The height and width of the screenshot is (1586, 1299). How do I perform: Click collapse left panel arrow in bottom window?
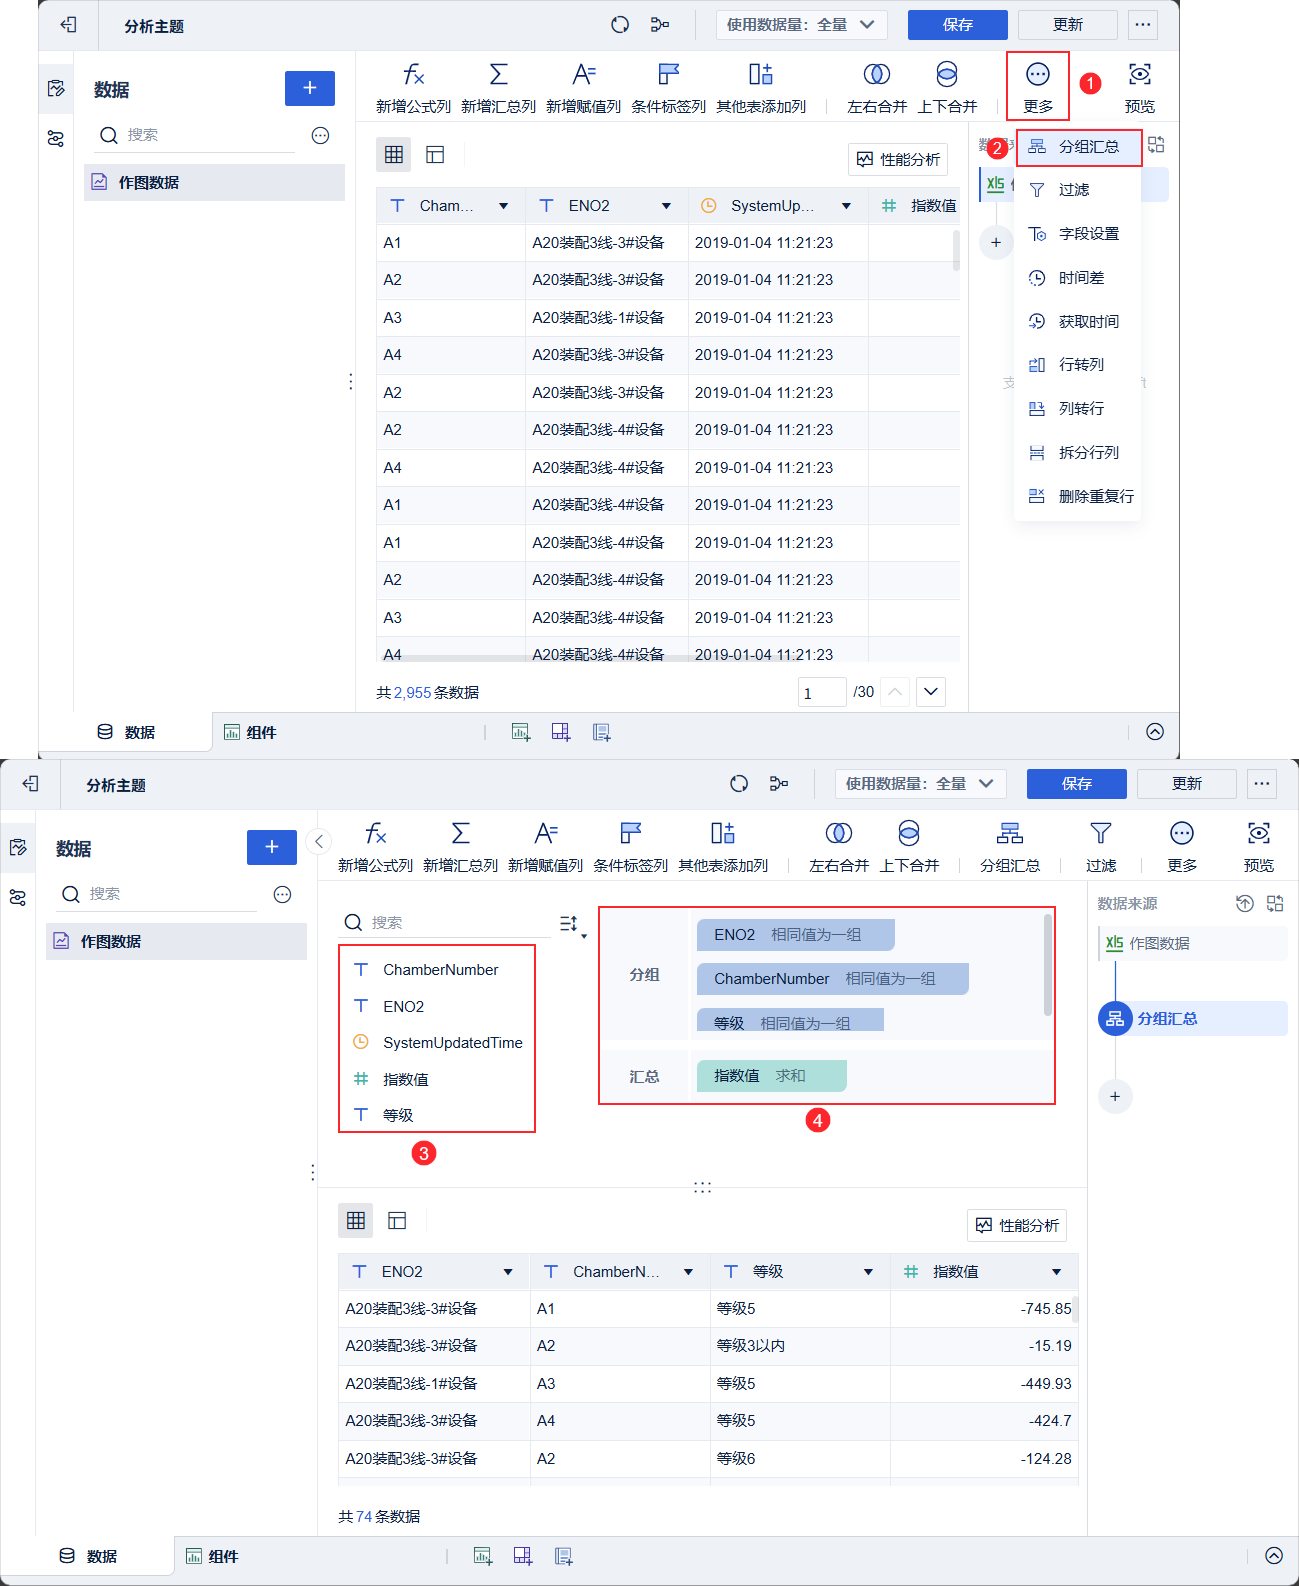point(318,841)
